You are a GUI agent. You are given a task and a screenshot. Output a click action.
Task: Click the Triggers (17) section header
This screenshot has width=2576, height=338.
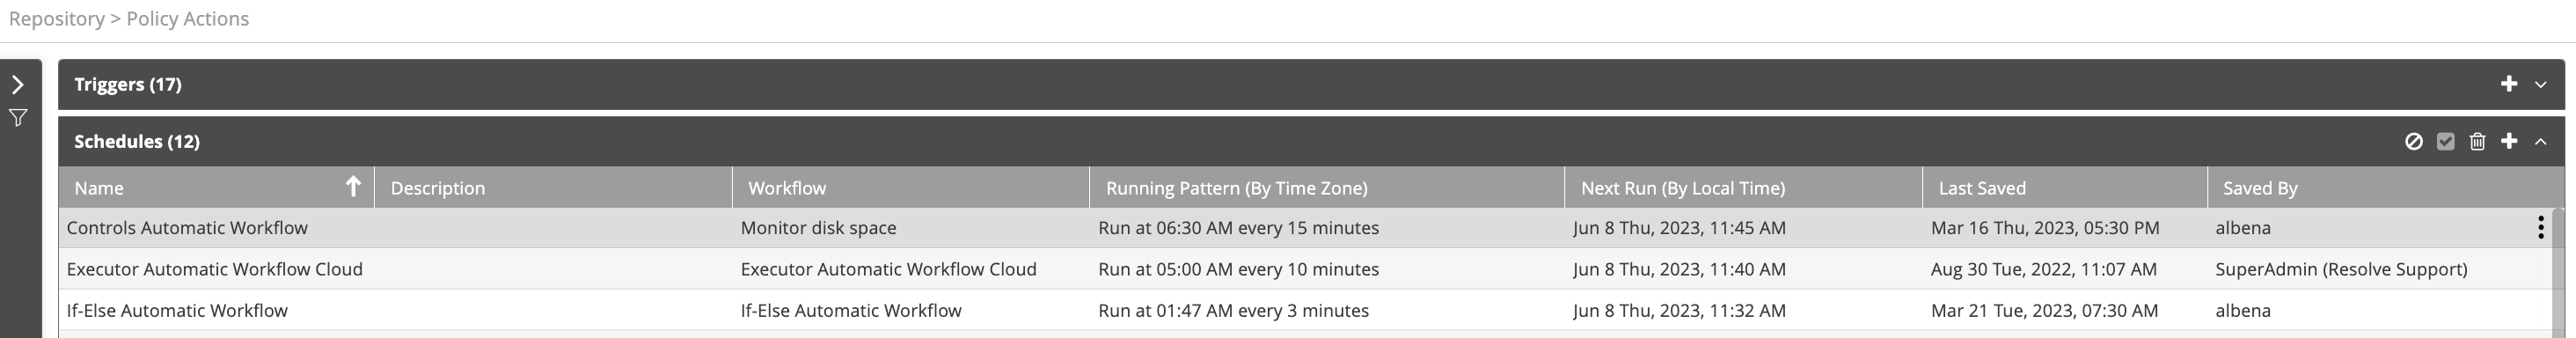coord(128,84)
